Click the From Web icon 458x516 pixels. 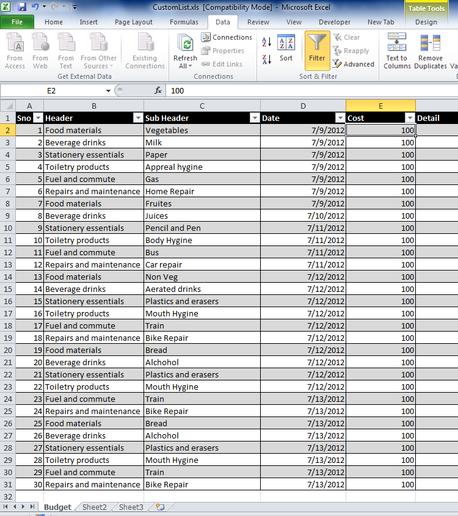click(x=40, y=51)
